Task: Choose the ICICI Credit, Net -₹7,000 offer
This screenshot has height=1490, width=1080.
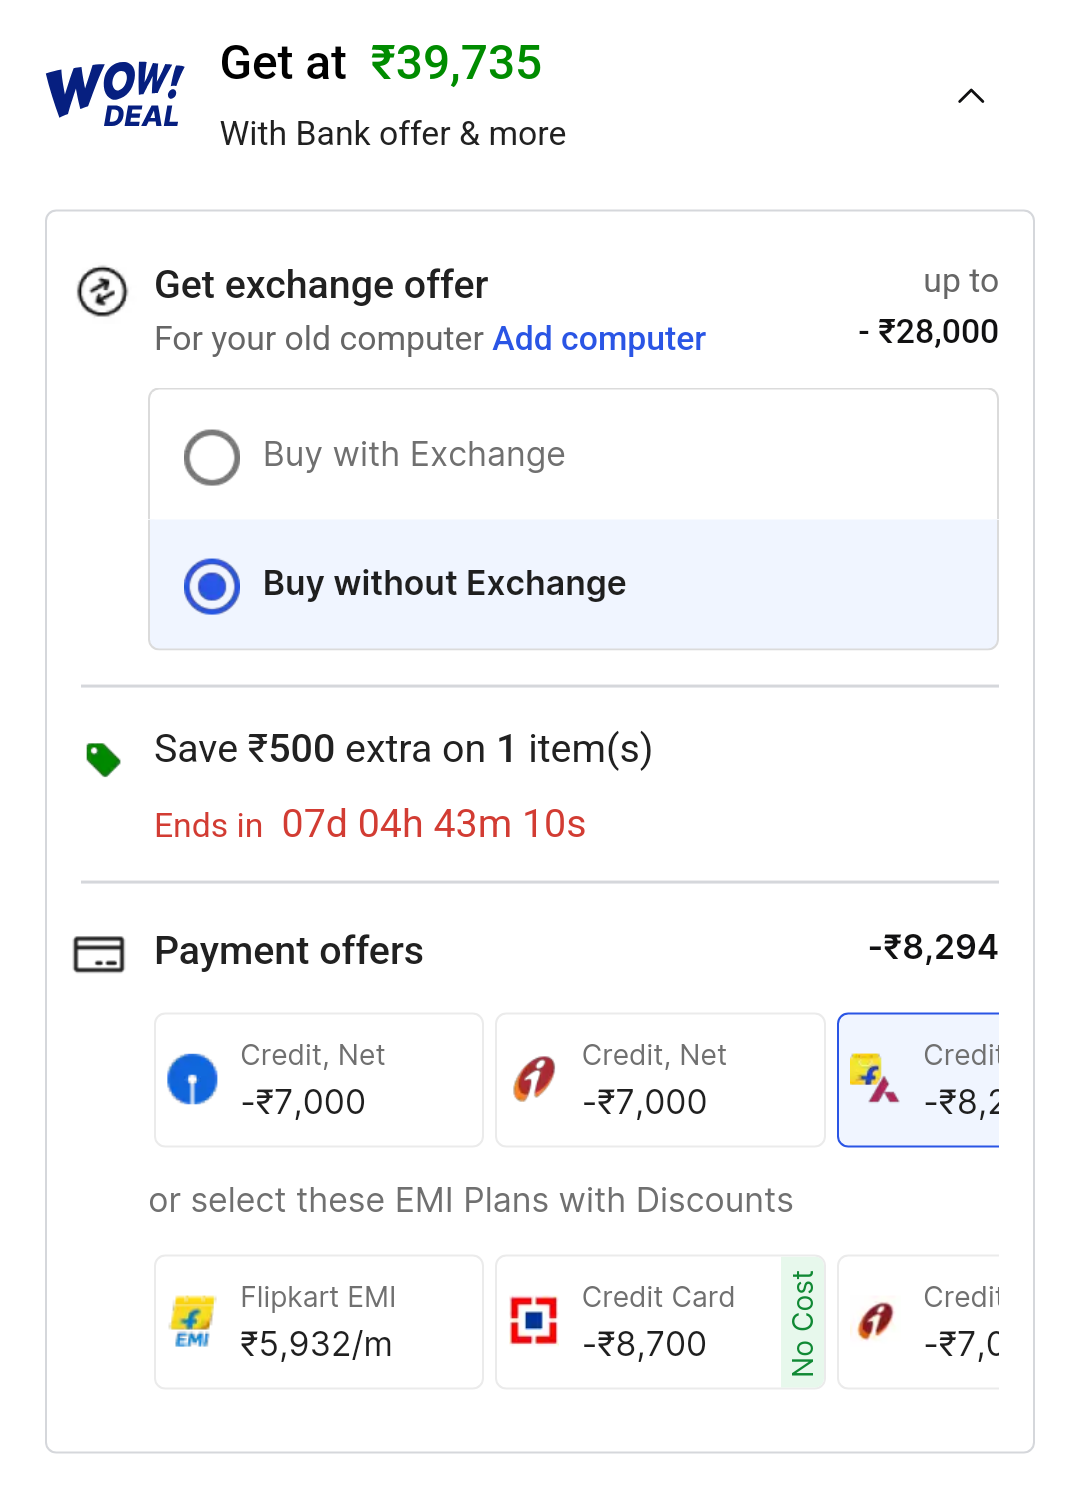Action: tap(660, 1080)
